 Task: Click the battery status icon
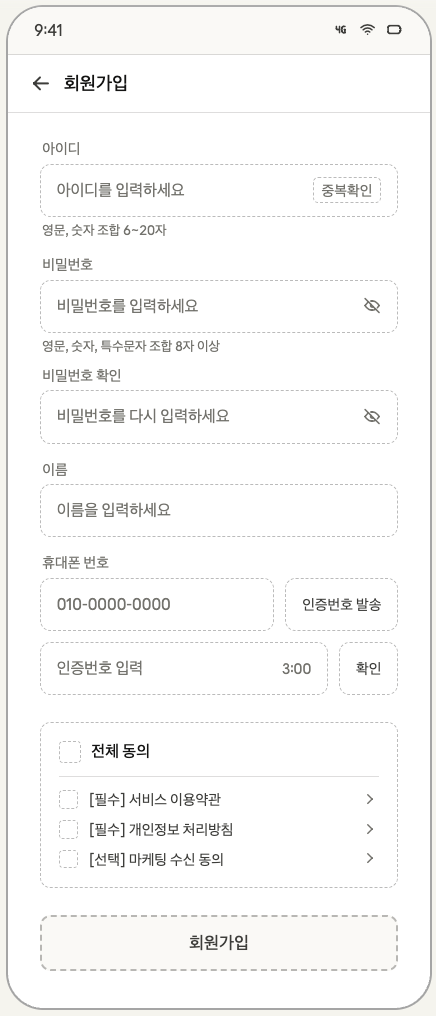(394, 30)
